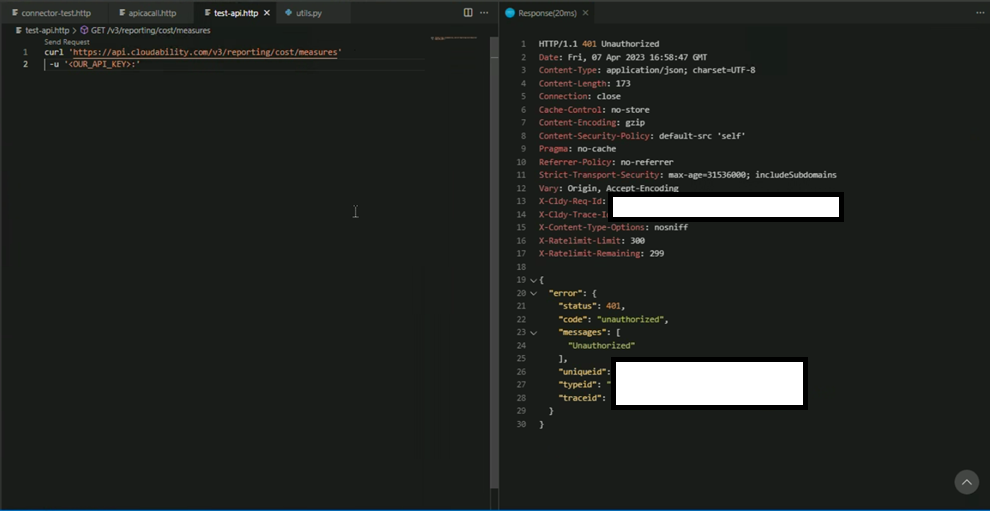
Task: Open the utils.py tab
Action: (309, 13)
